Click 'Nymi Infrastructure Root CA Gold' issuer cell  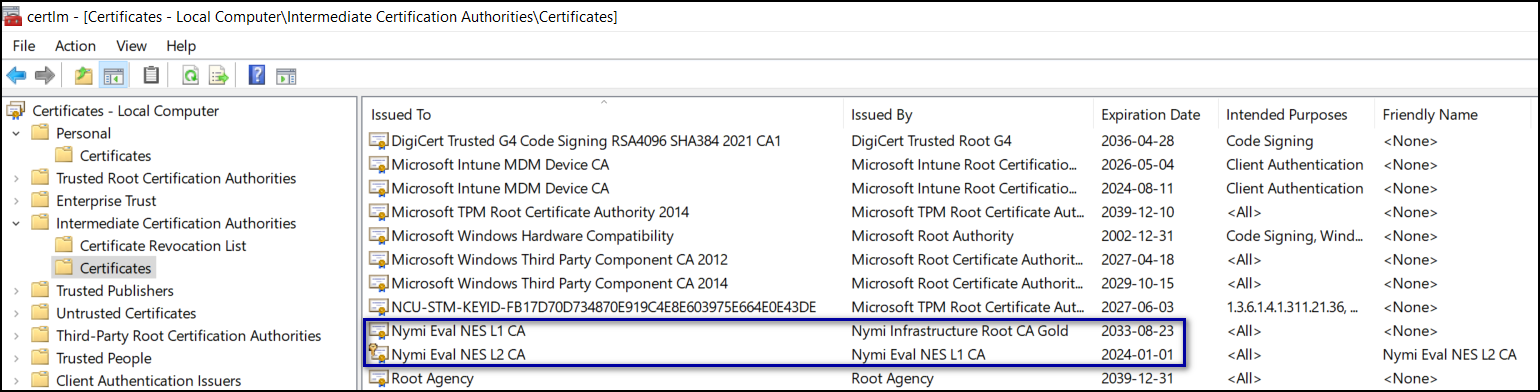pyautogui.click(x=960, y=330)
